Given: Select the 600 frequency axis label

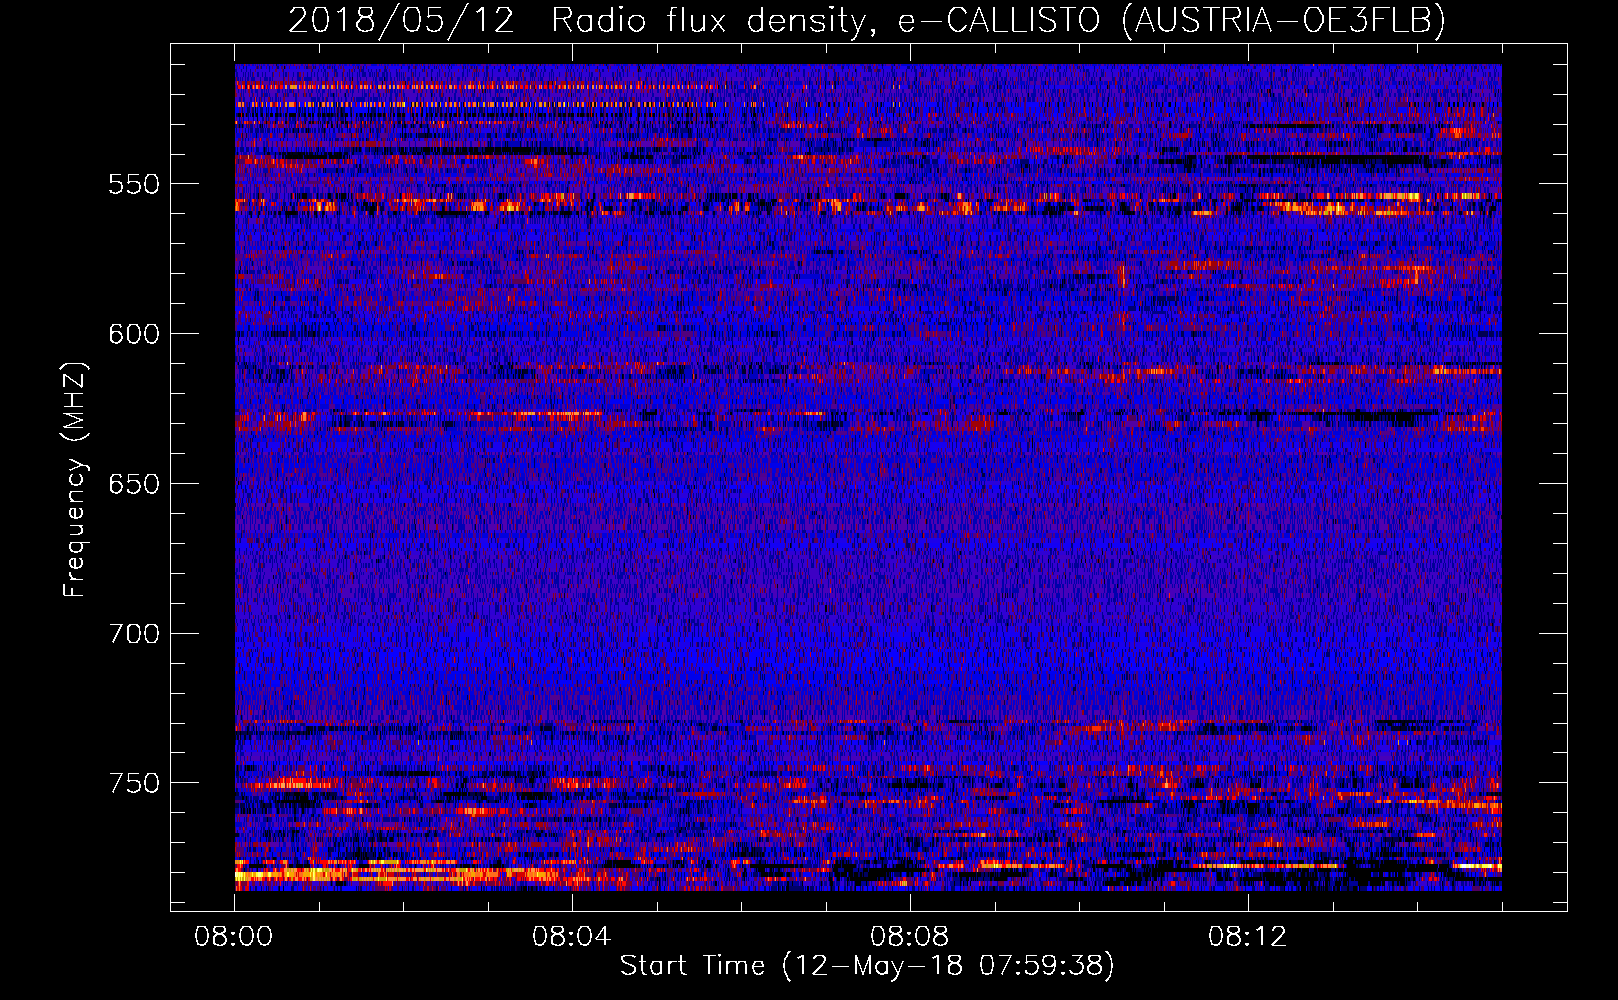Looking at the screenshot, I should [134, 334].
